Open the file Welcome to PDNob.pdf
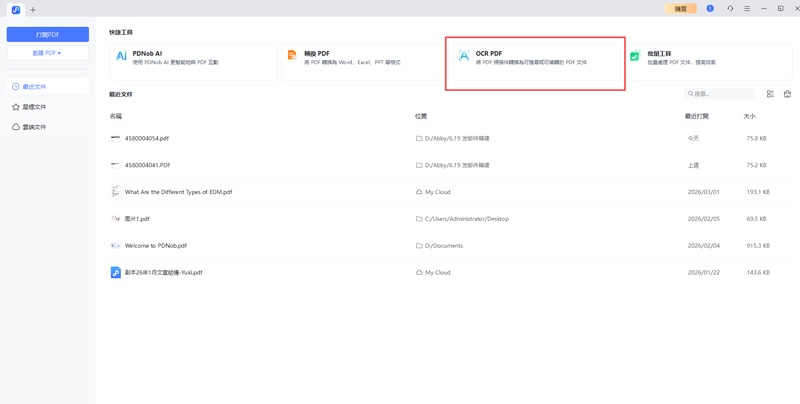 [x=155, y=245]
